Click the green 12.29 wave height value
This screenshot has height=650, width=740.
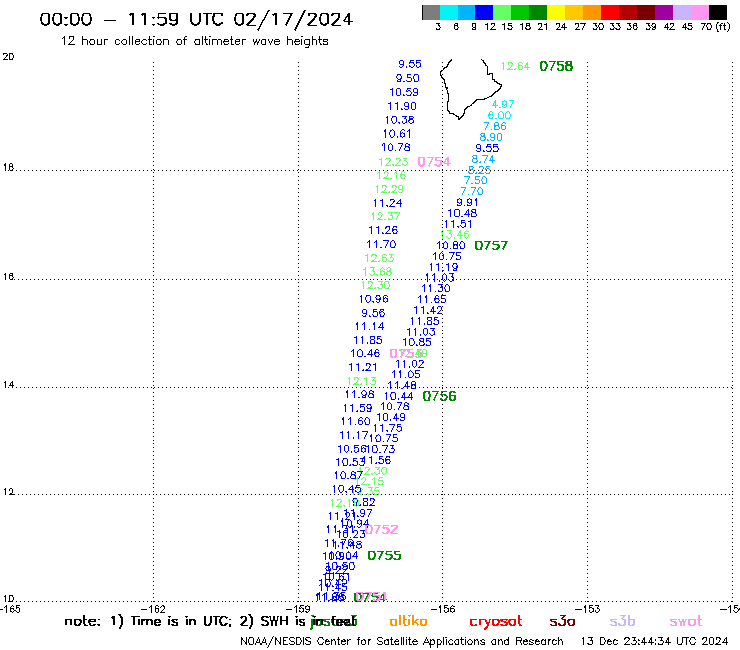pos(389,189)
